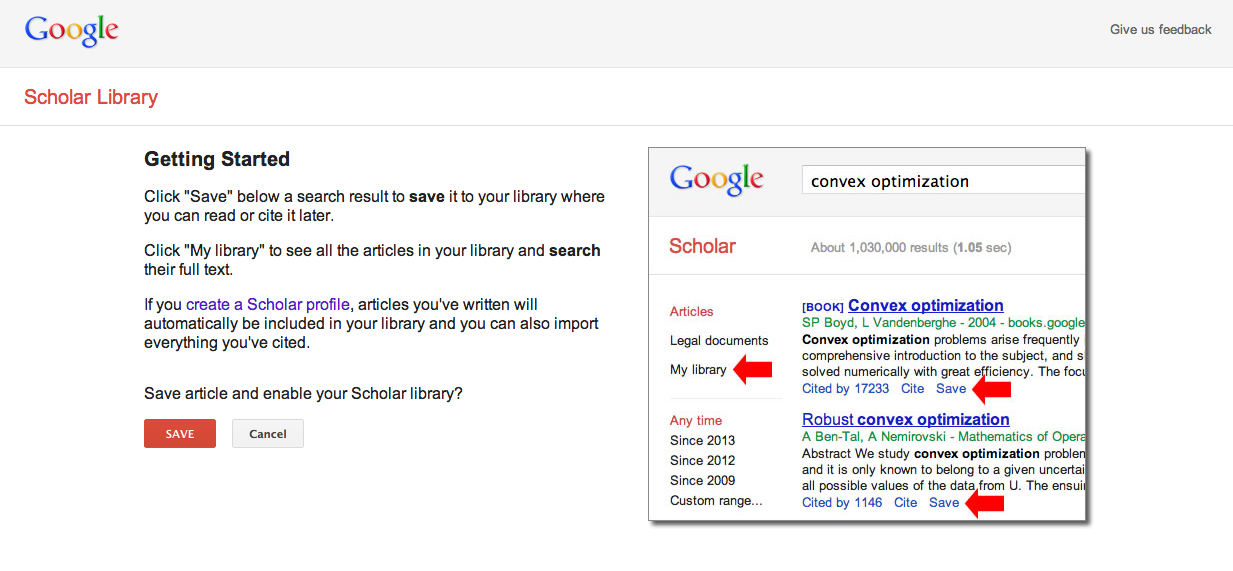
Task: Click the convex optimization search box
Action: [942, 181]
